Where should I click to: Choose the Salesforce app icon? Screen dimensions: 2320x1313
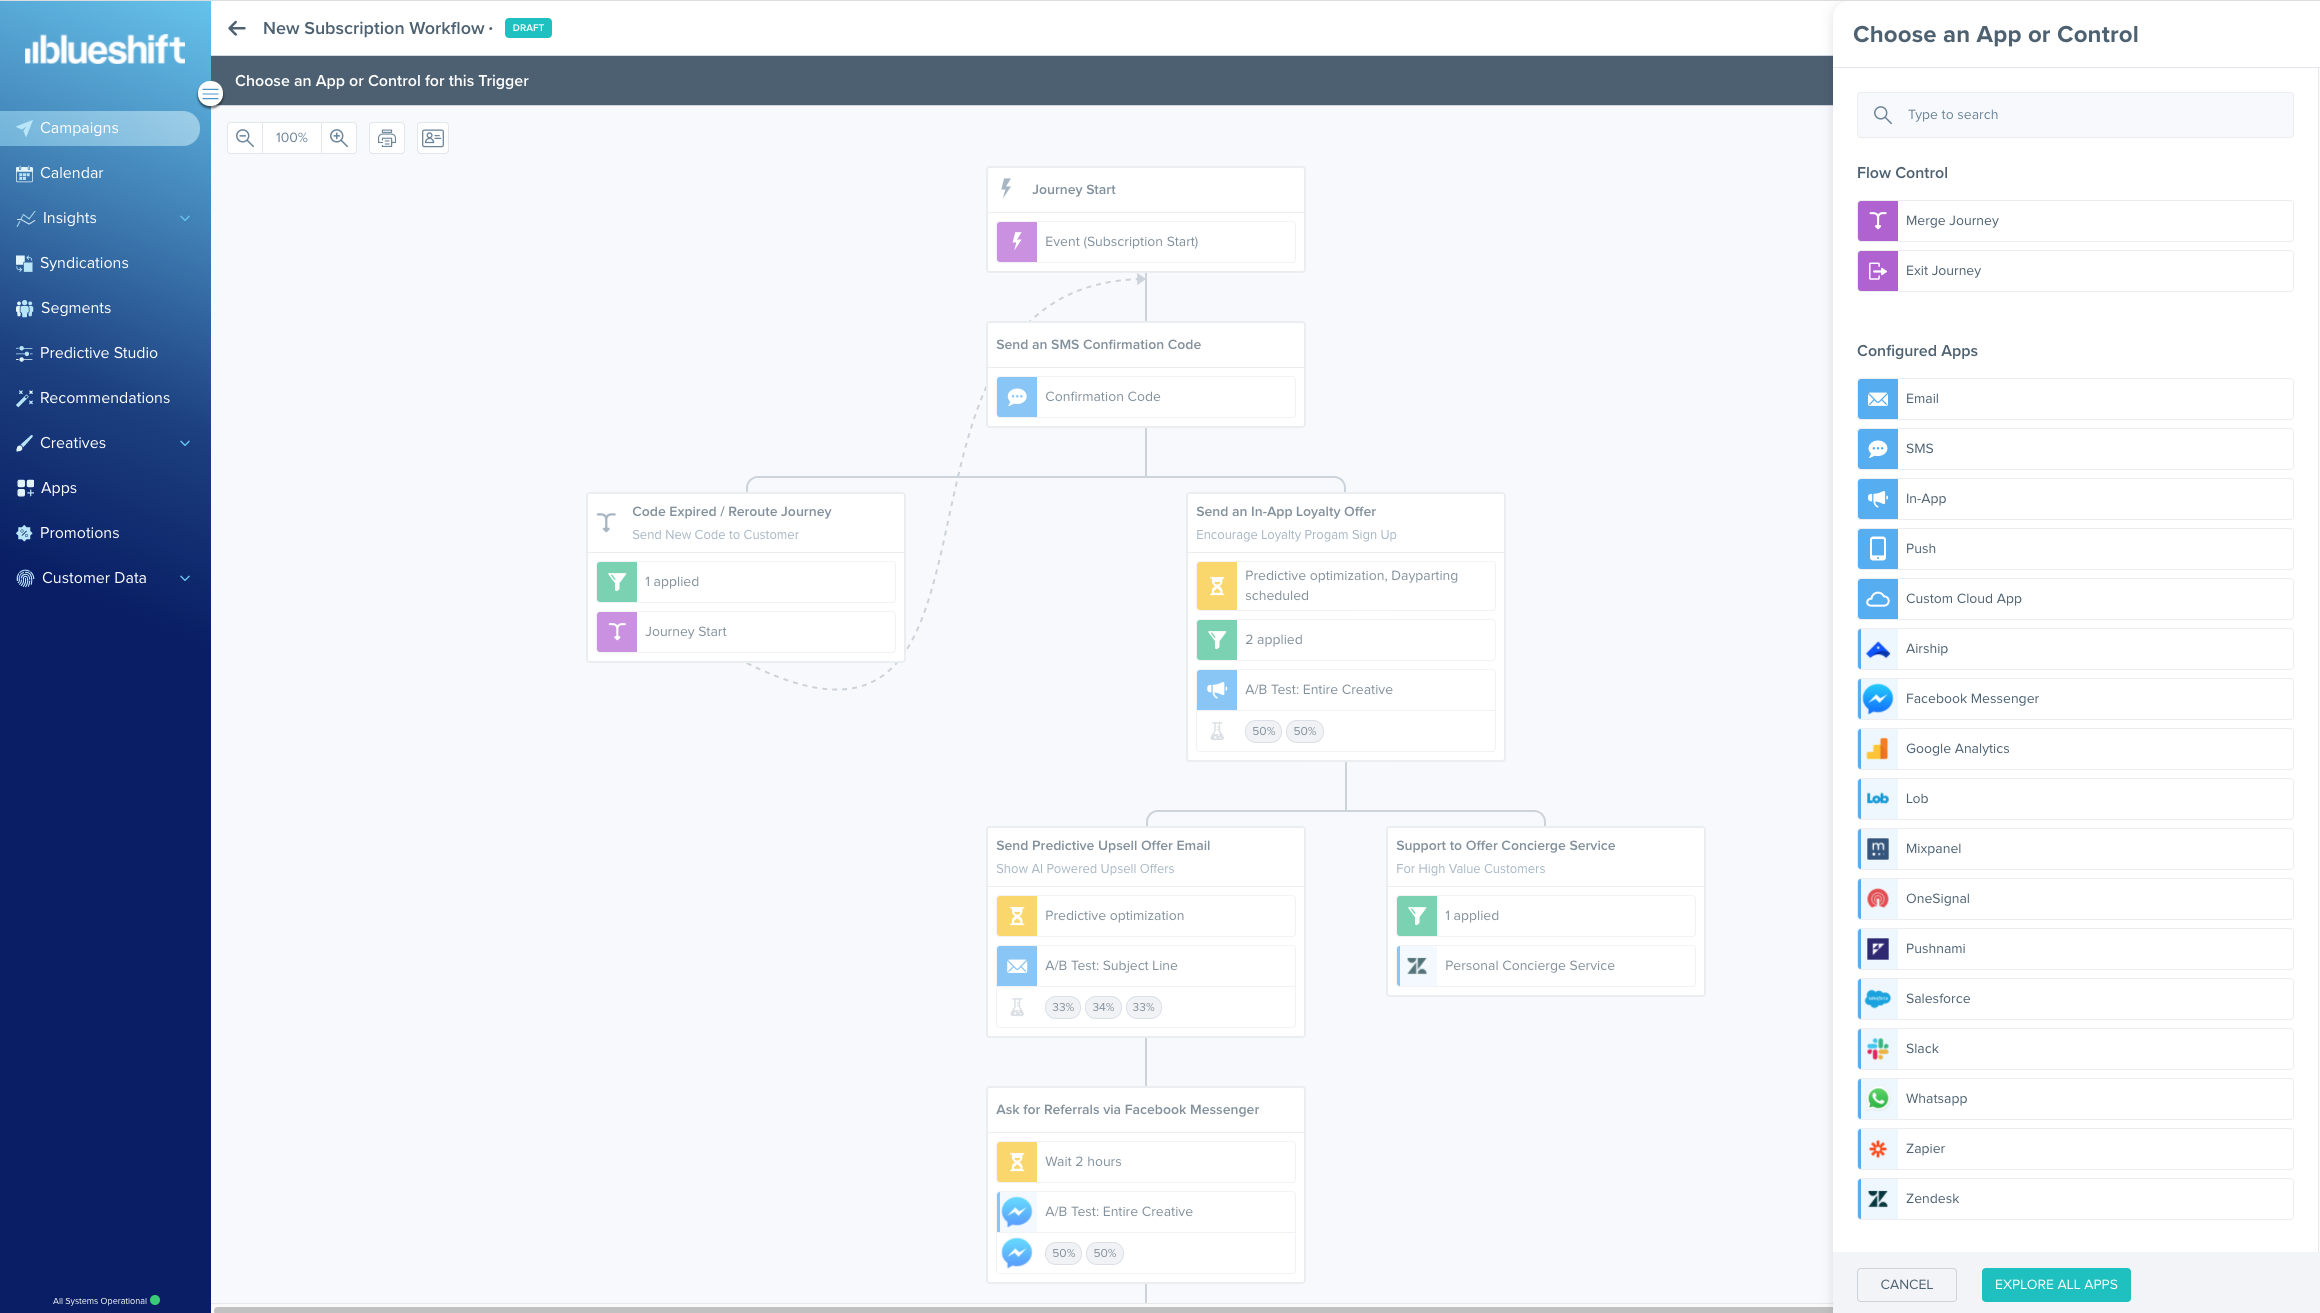1878,999
